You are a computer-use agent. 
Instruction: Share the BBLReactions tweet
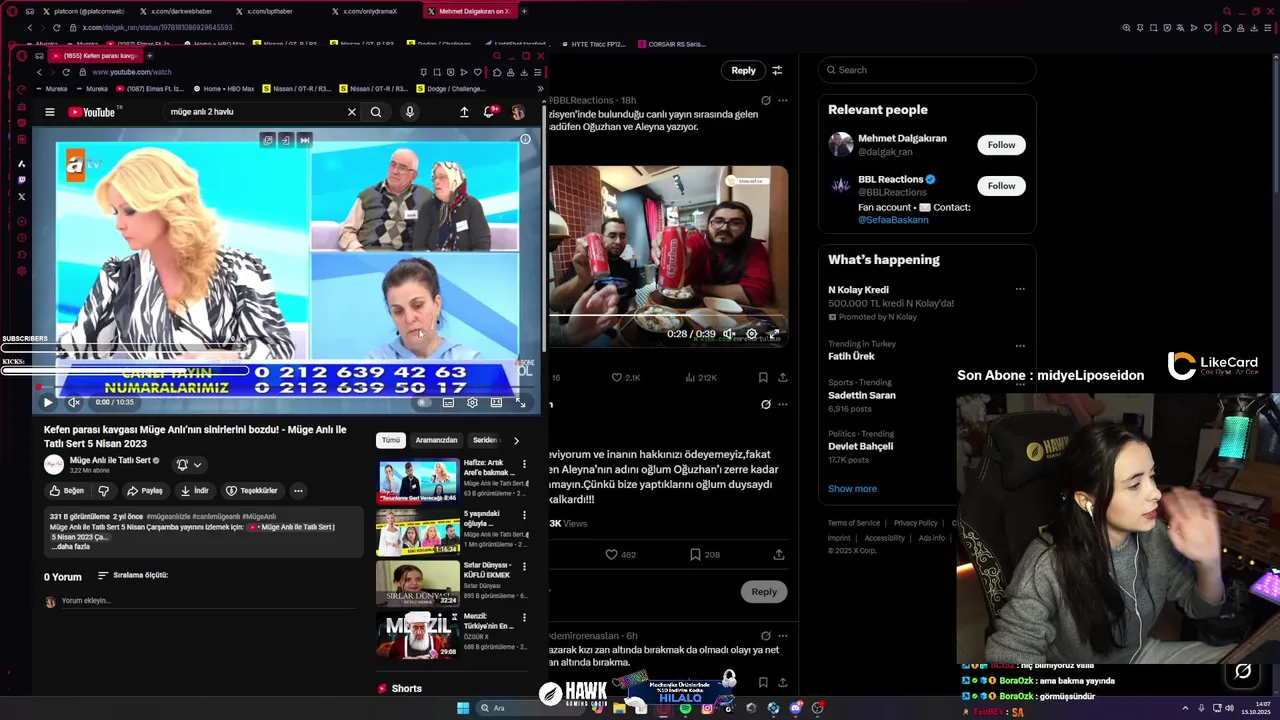pos(782,378)
